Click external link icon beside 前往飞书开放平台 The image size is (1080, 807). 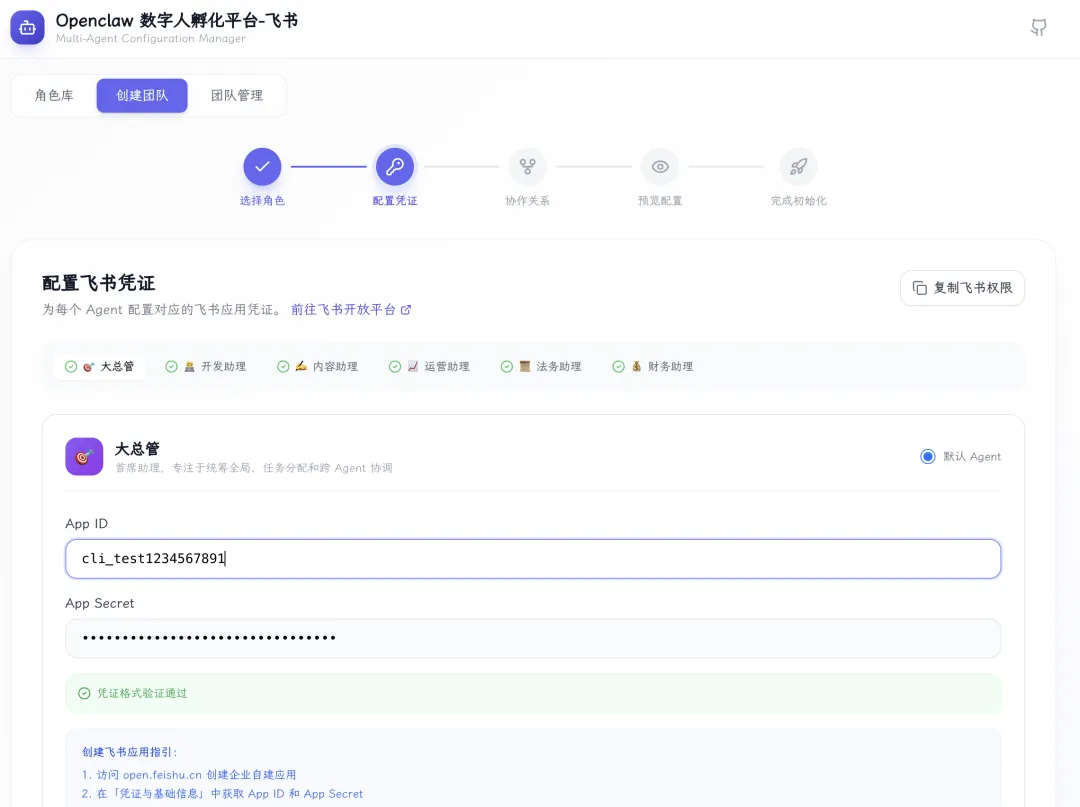[406, 310]
